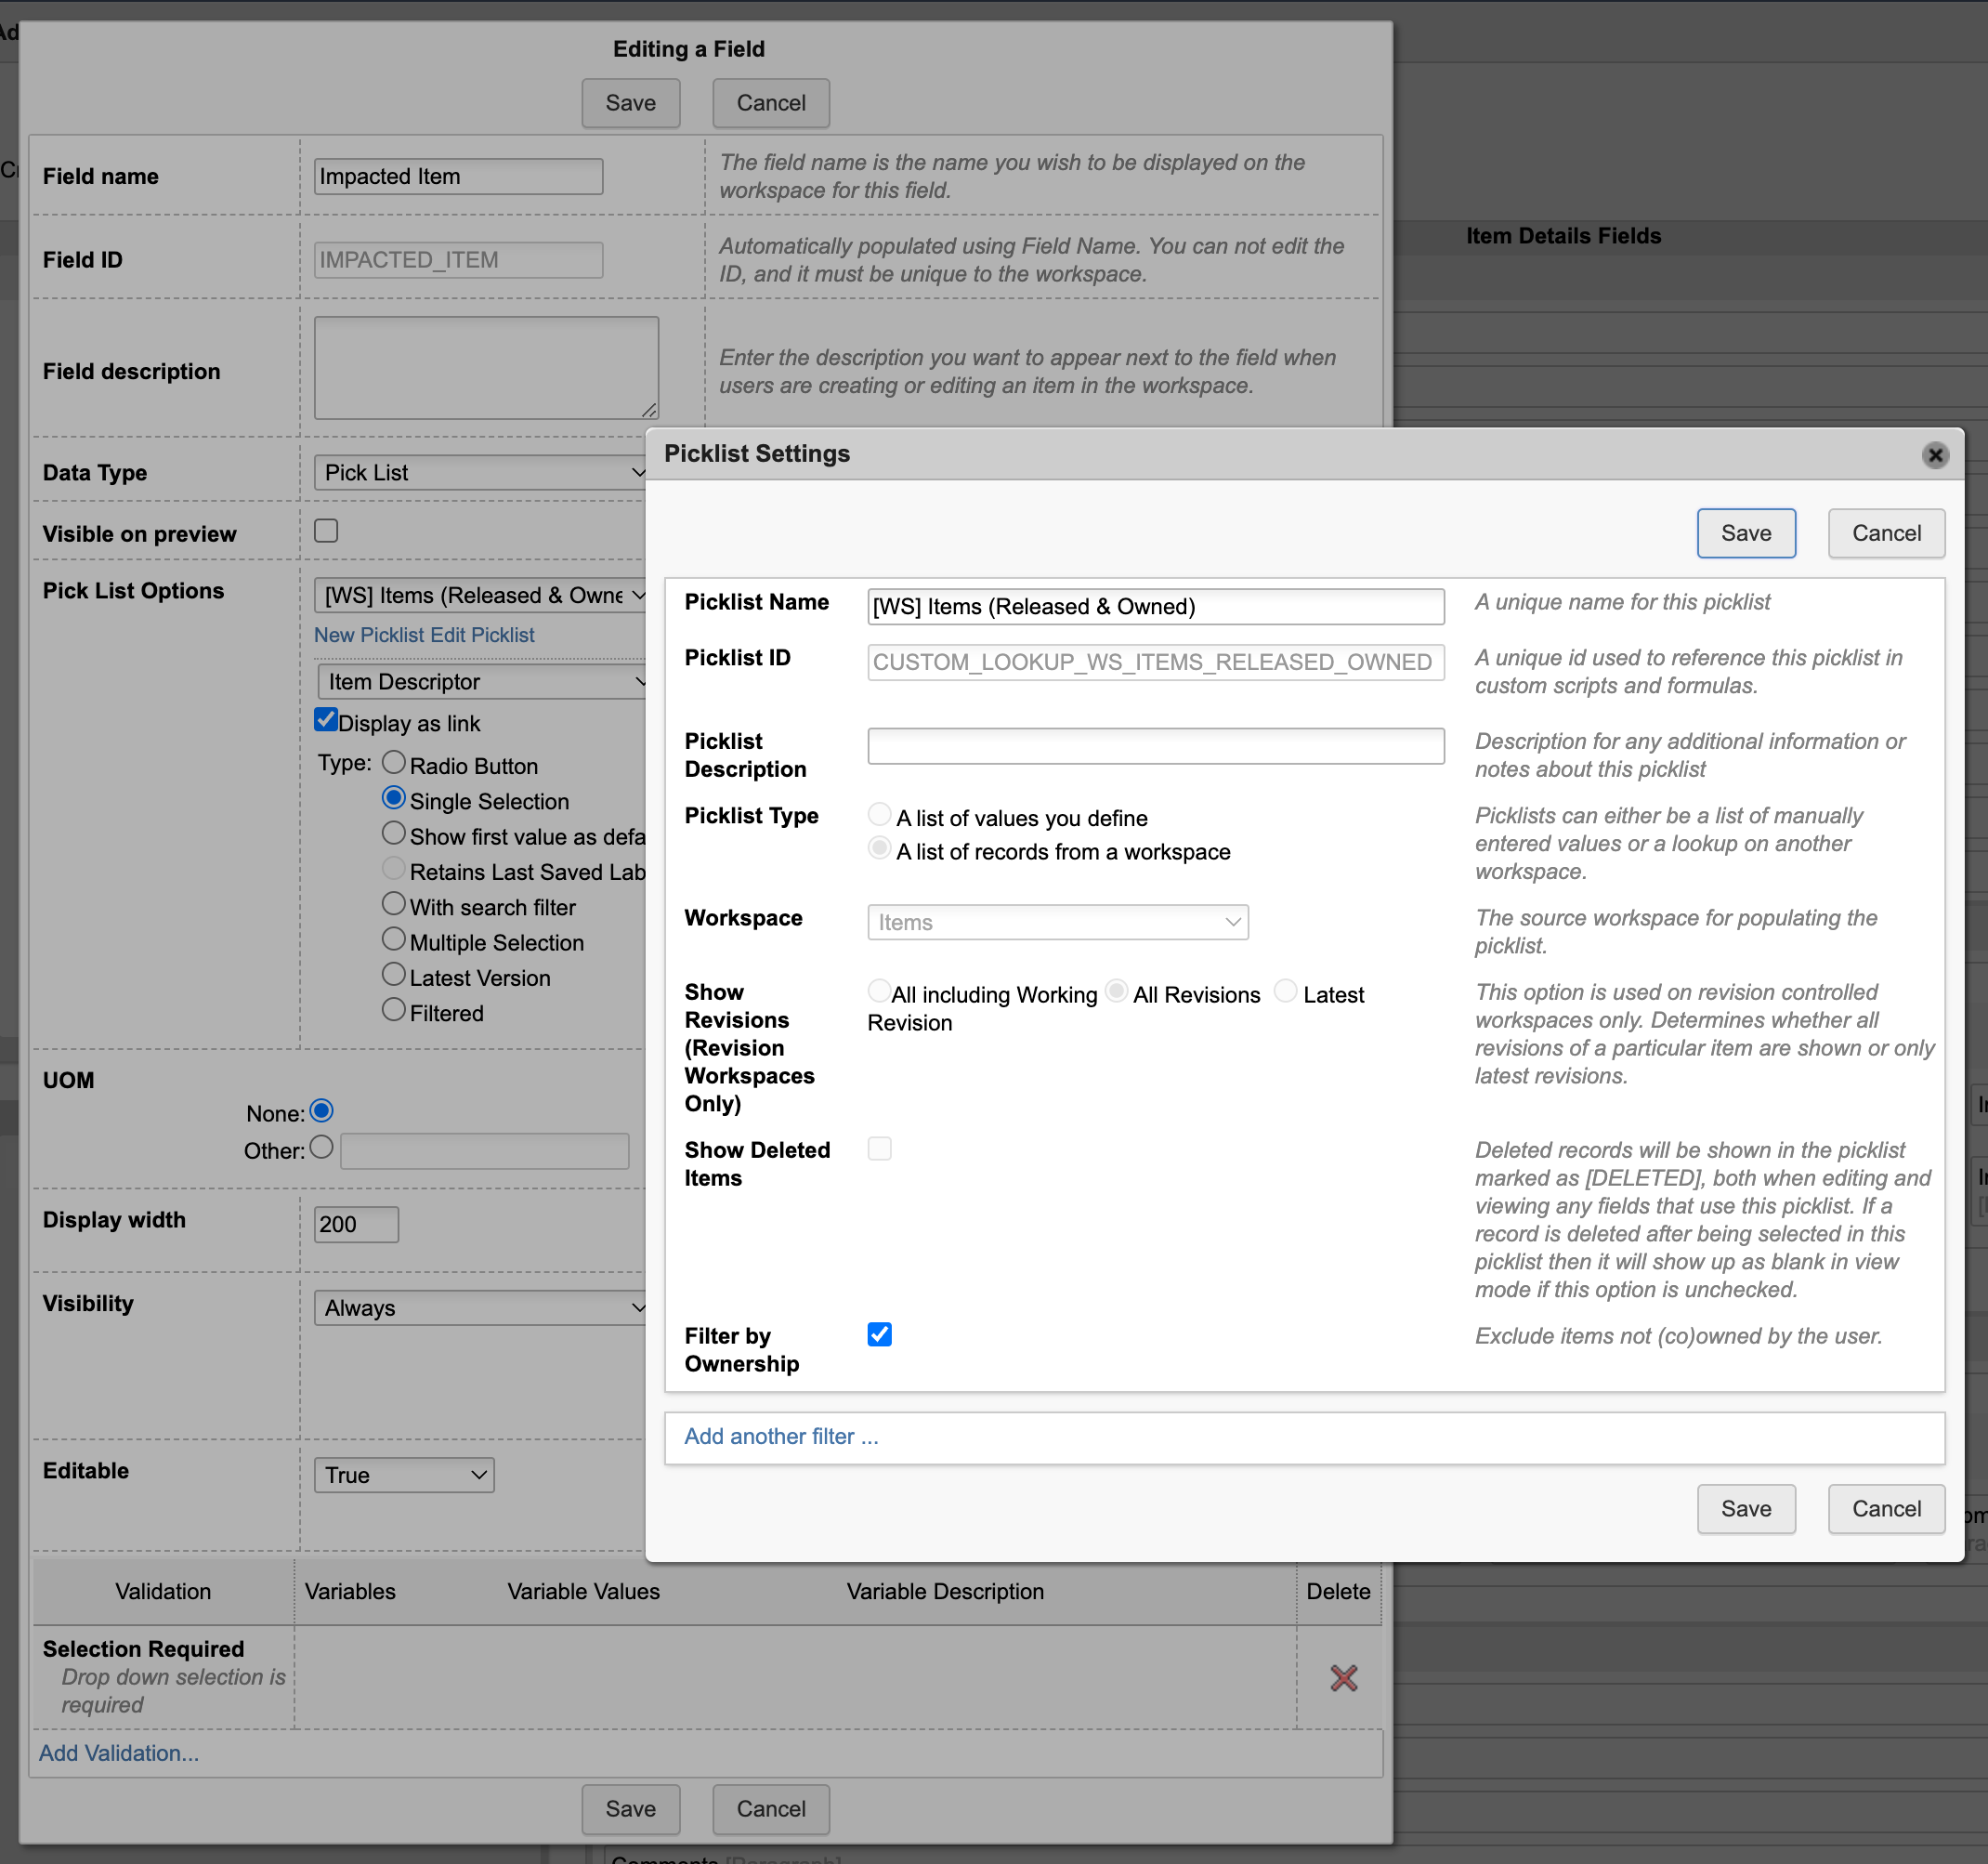Click Add another filter link

781,1437
